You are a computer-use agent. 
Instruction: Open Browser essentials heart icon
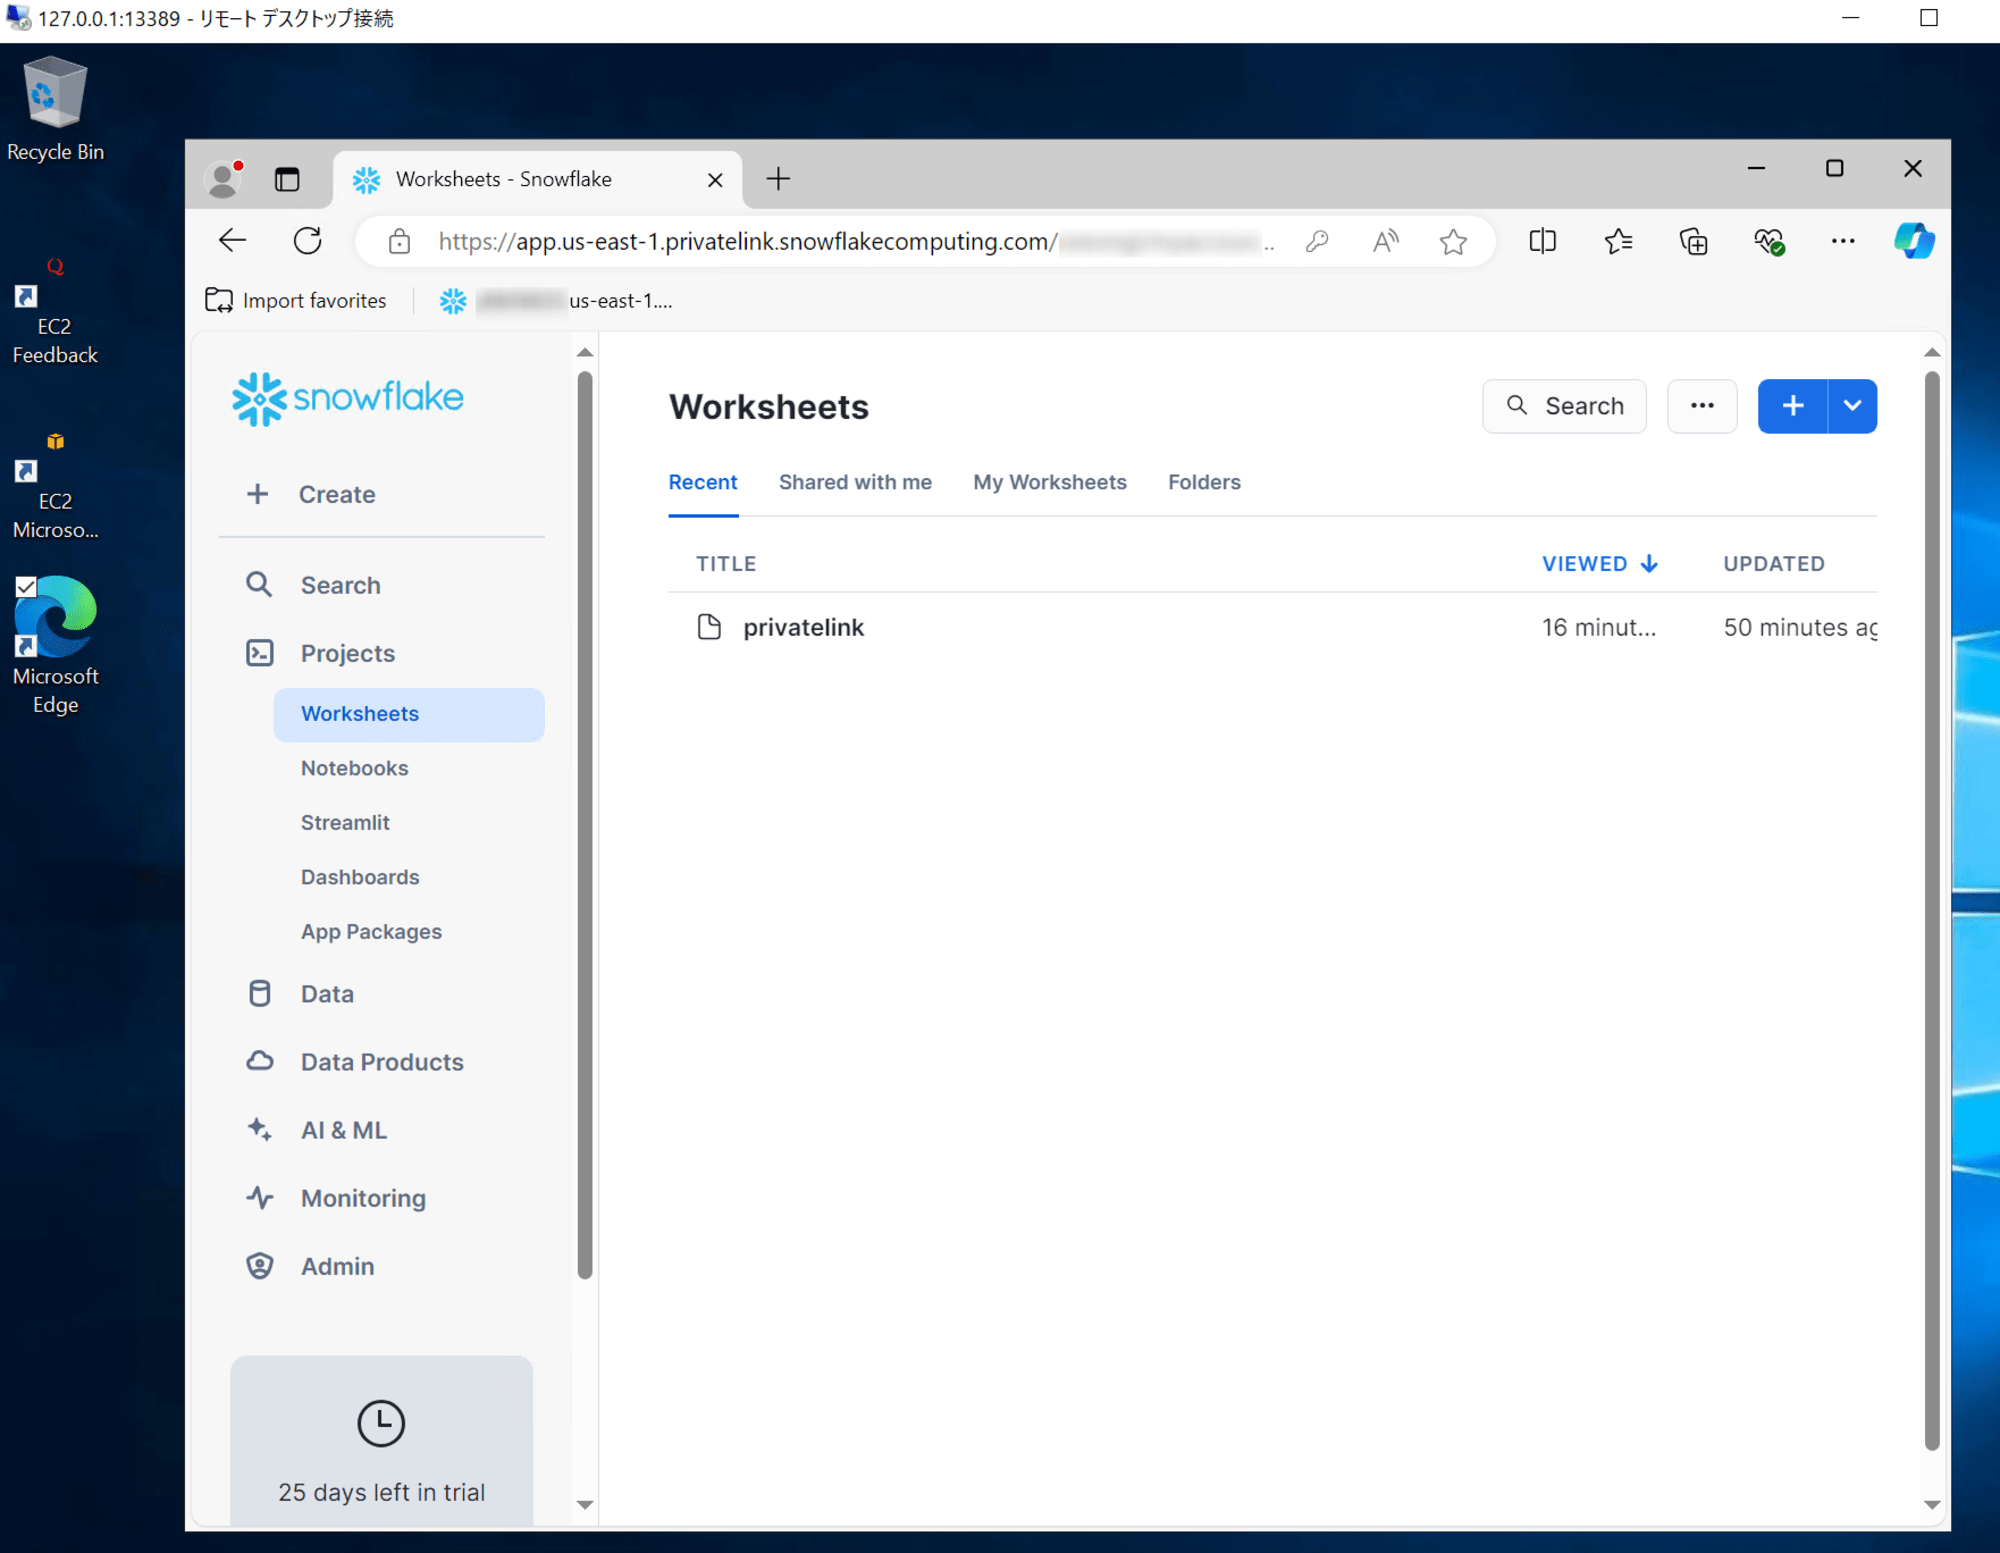point(1768,241)
